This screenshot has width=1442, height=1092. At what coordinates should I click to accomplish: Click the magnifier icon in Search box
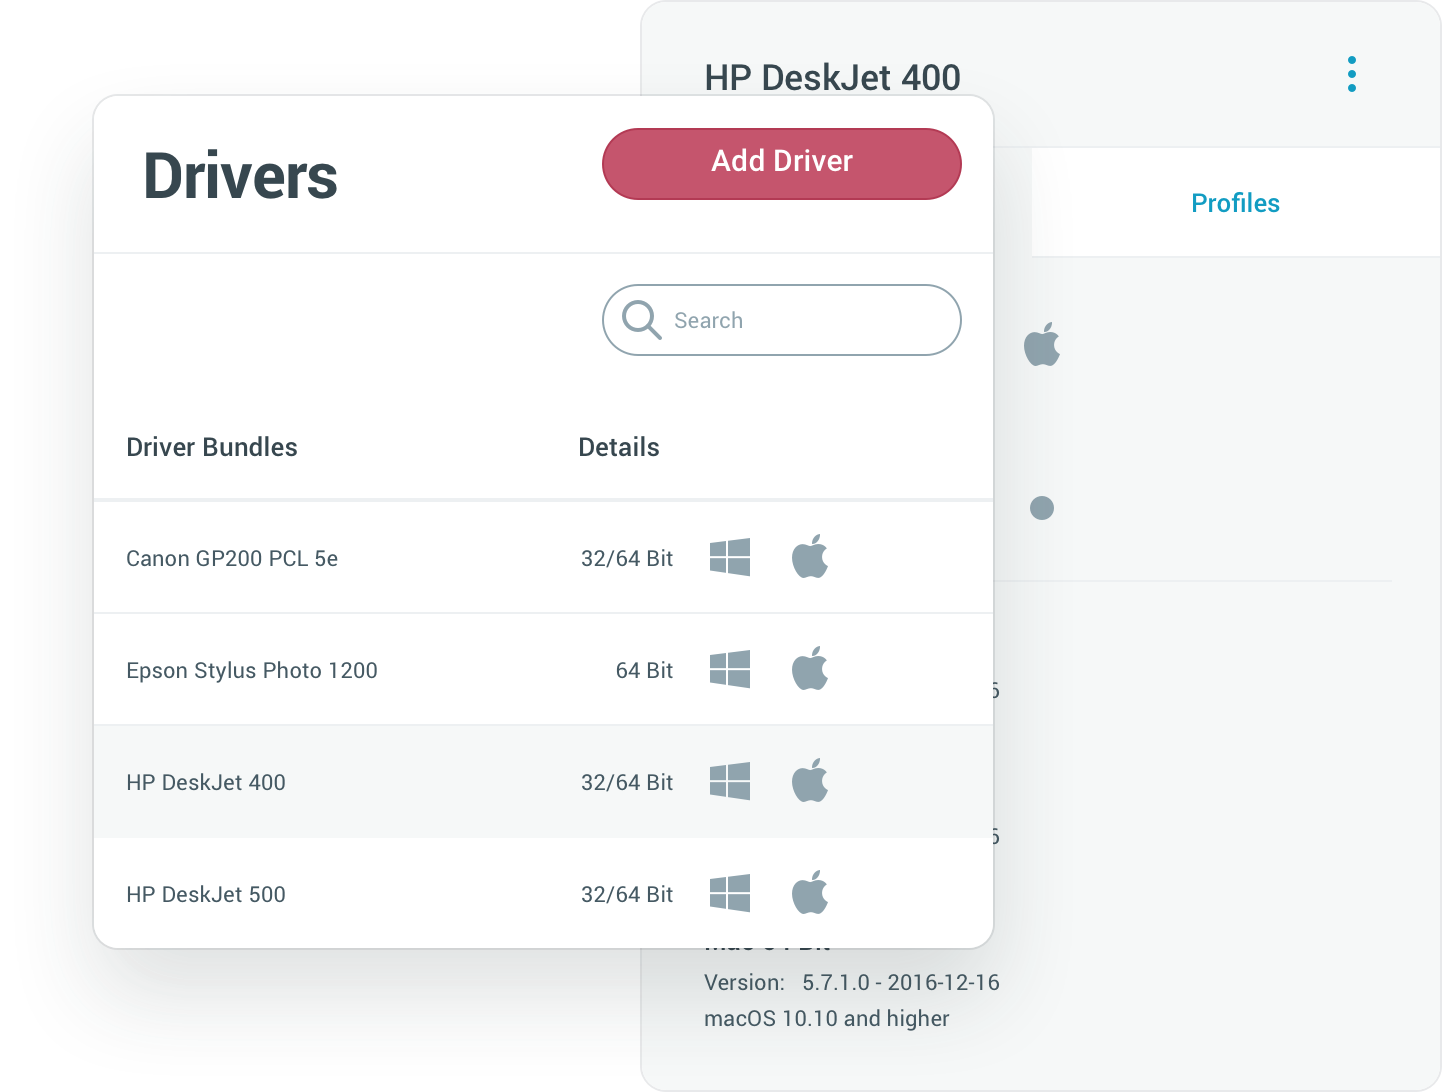tap(641, 320)
